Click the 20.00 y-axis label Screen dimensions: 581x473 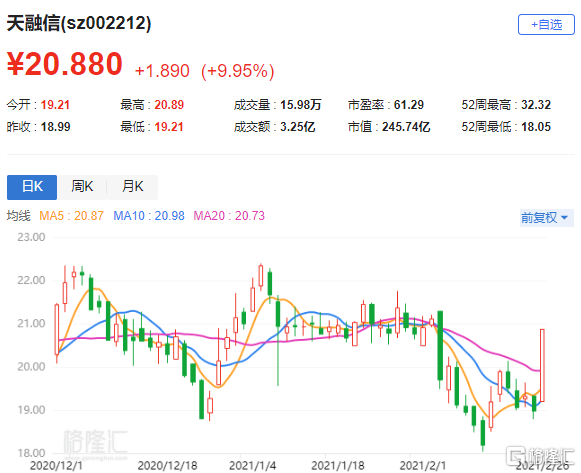(x=31, y=367)
